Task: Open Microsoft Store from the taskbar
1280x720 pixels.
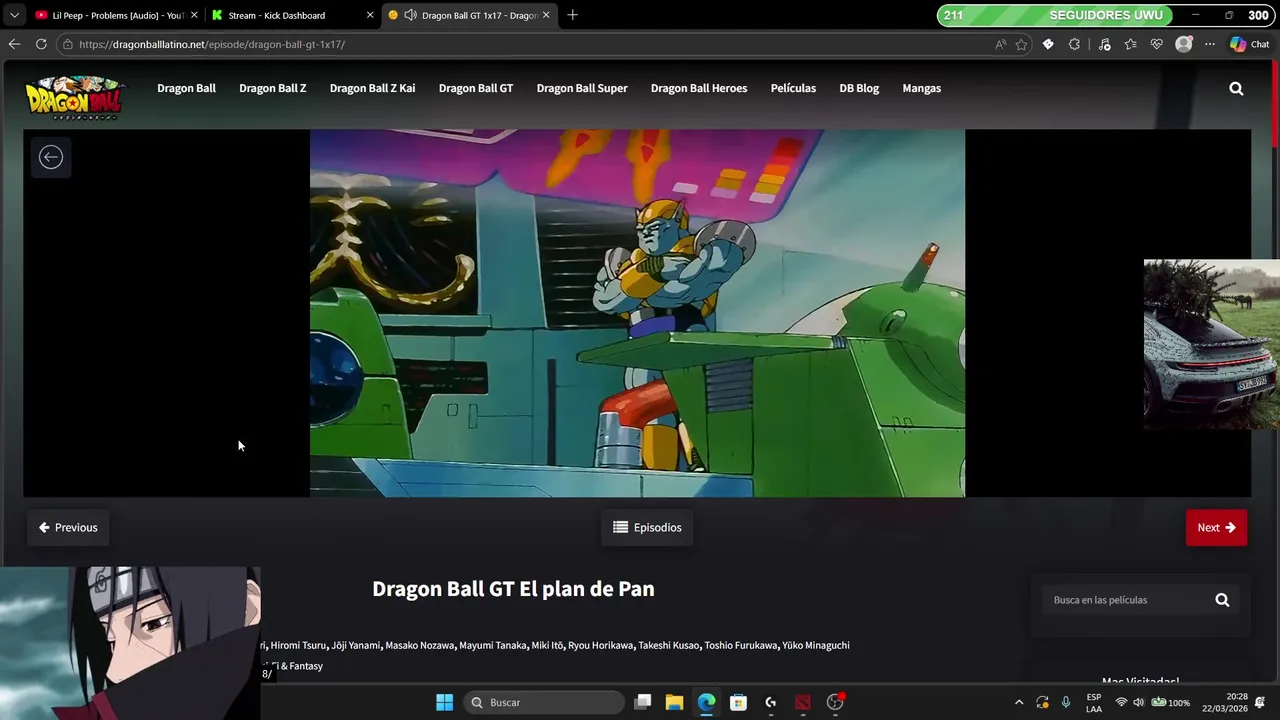Action: click(x=738, y=702)
